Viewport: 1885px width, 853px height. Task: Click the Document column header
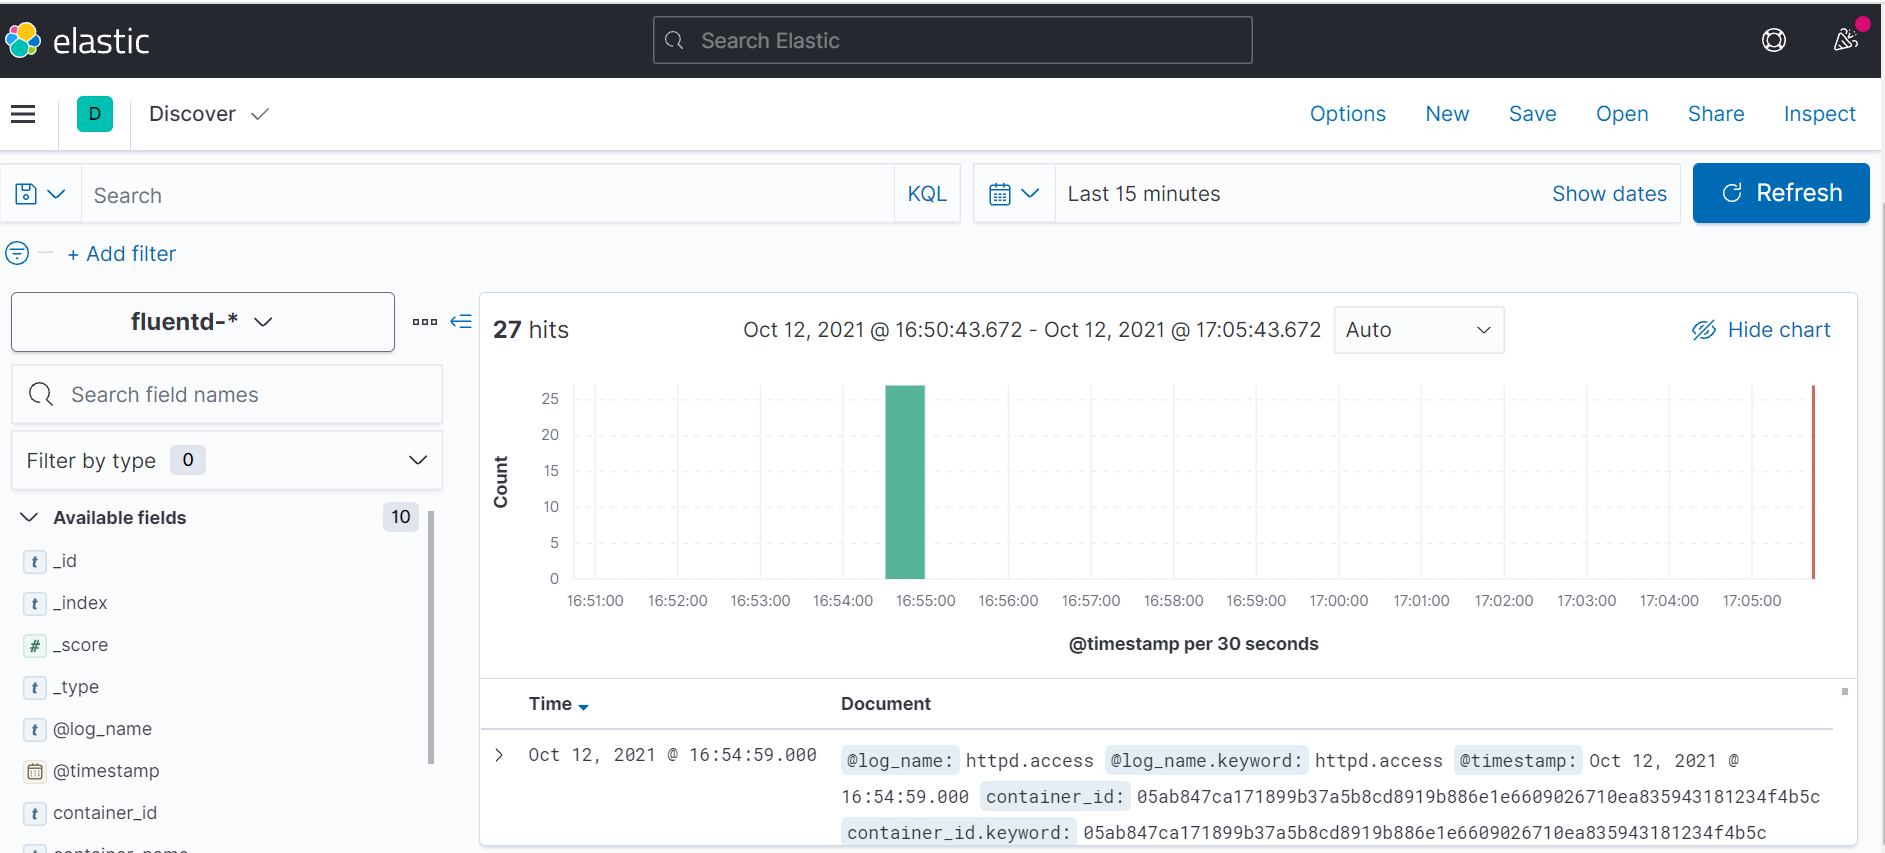pyautogui.click(x=885, y=704)
